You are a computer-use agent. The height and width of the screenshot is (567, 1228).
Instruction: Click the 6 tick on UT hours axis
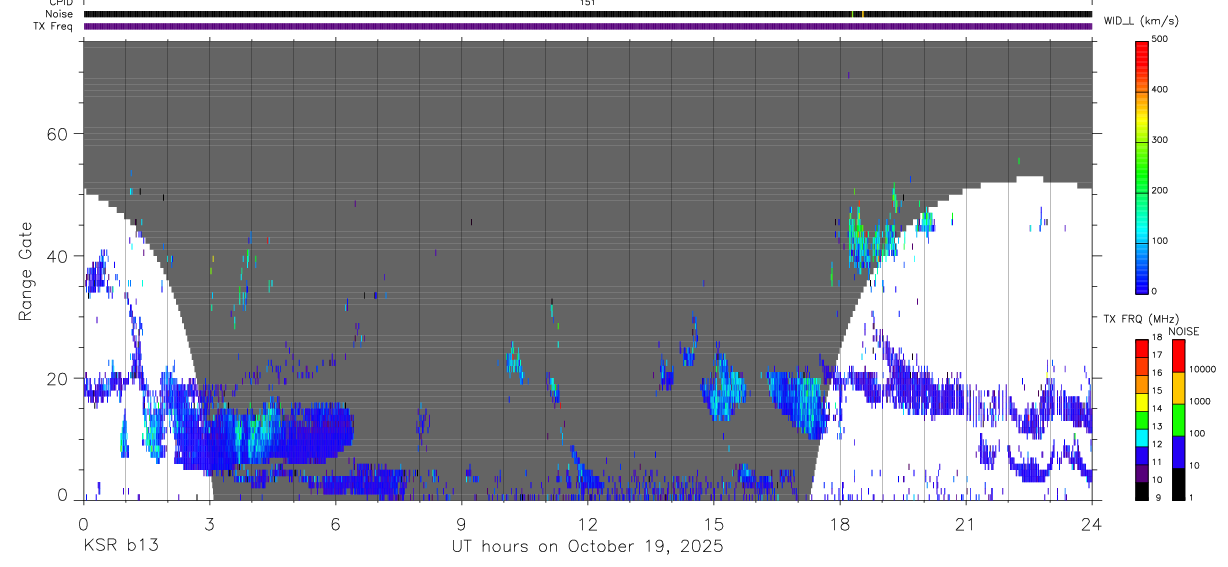[x=336, y=523]
